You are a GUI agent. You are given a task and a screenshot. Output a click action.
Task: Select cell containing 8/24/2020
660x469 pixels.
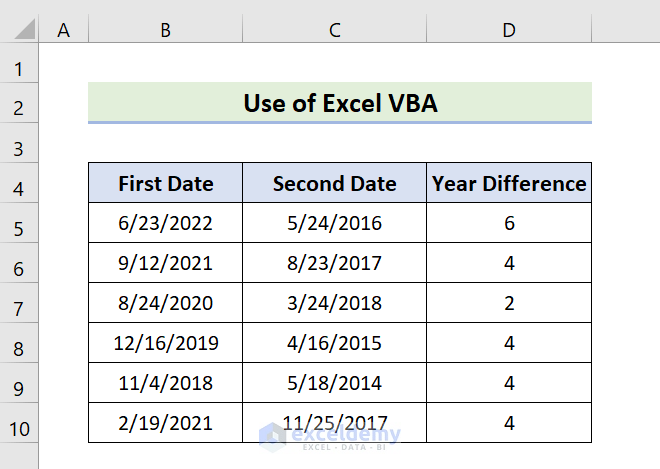click(165, 303)
